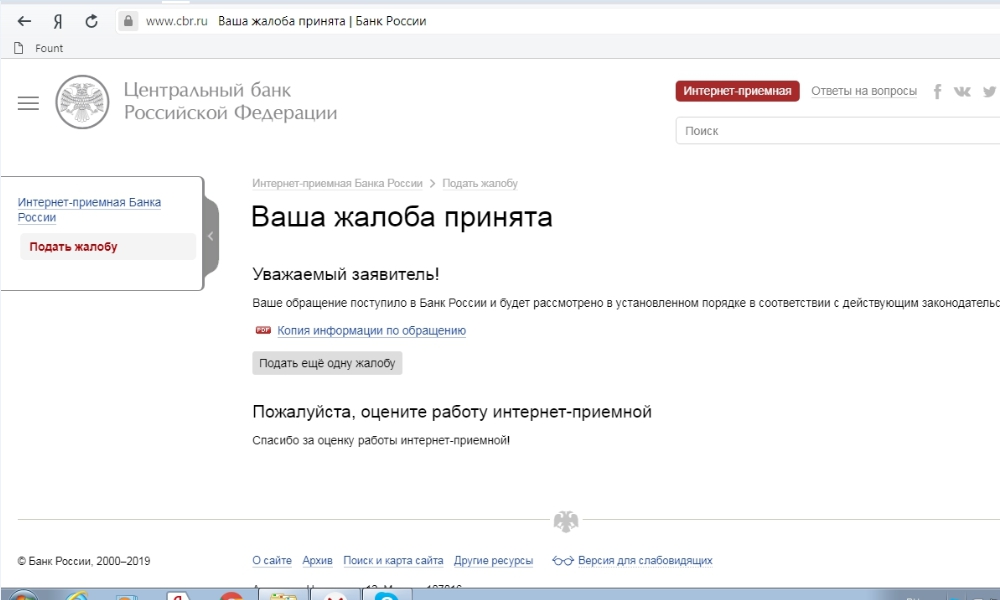Click the Подать жалобу breadcrumb
Screen dimensions: 1000x600
[480, 184]
